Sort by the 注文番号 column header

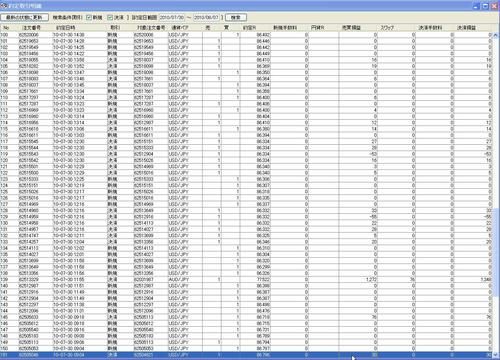(32, 28)
